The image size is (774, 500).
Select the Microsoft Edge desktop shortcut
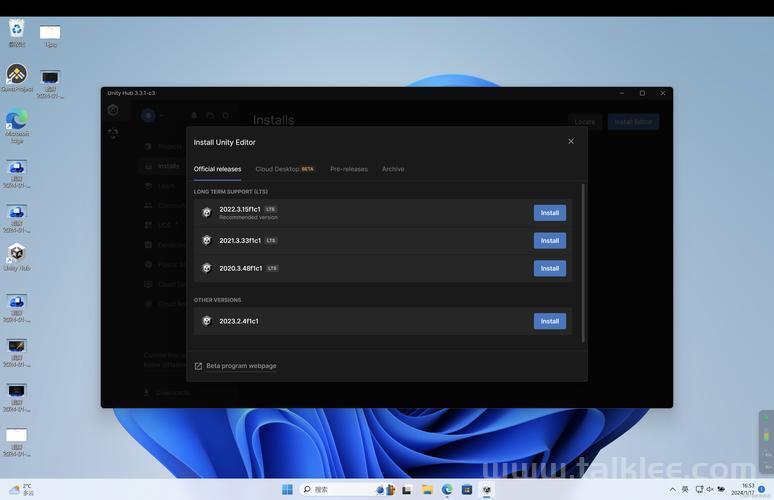(x=17, y=126)
